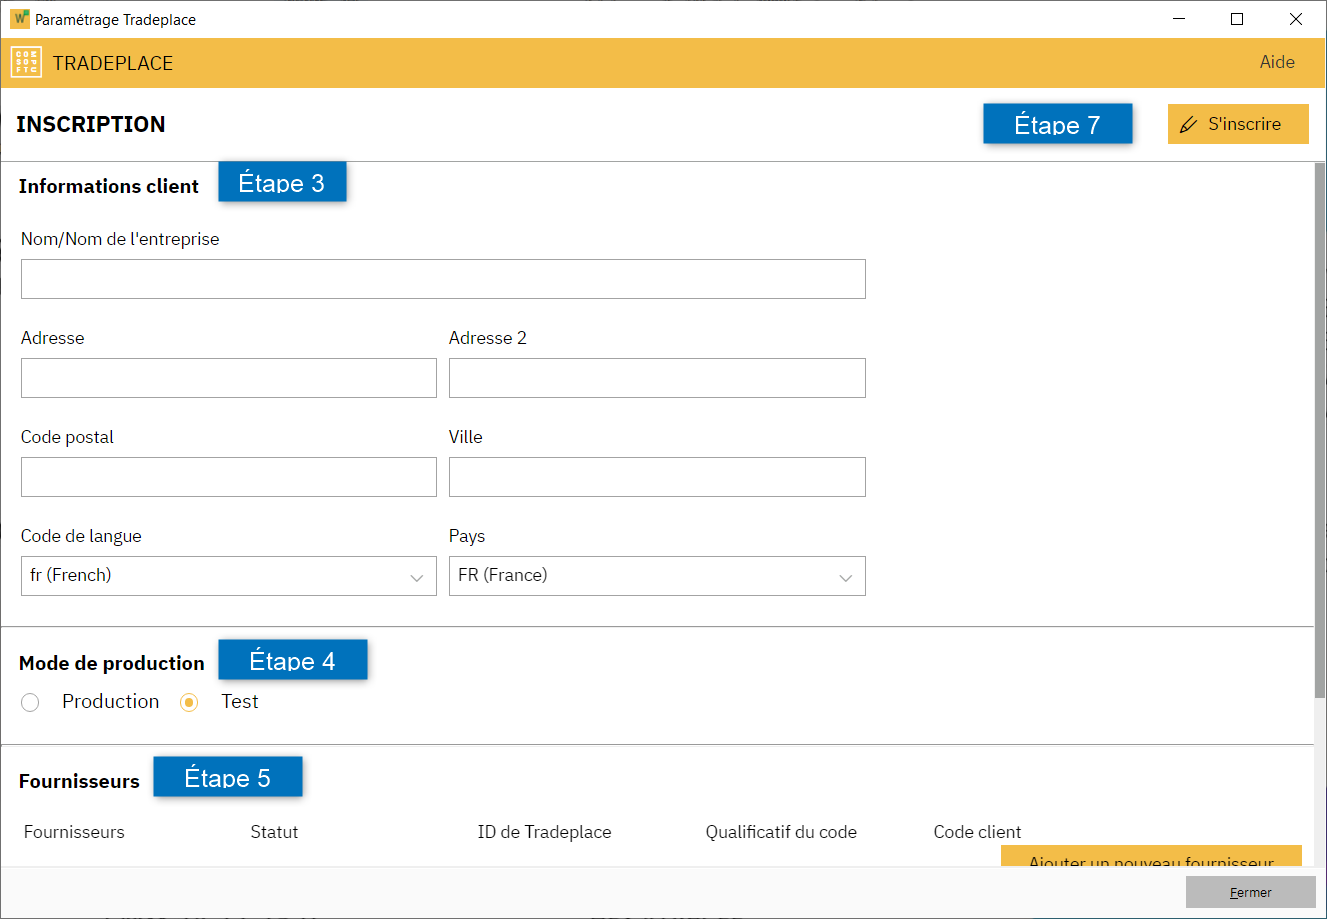This screenshot has height=919, width=1327.
Task: Focus the Nom/Nom de l'entreprise field
Action: pyautogui.click(x=443, y=279)
